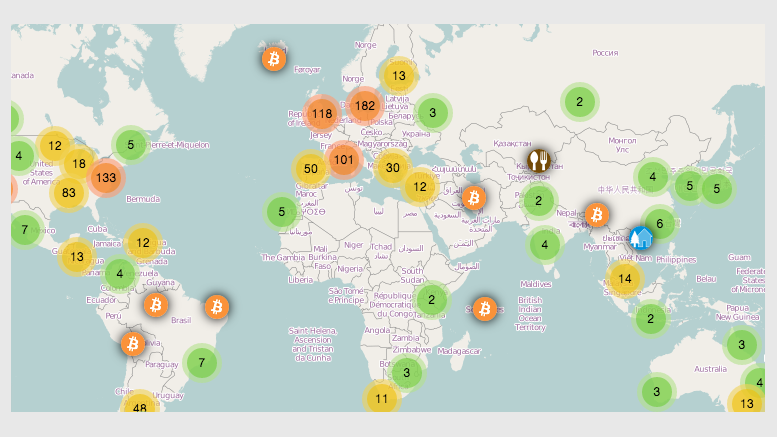
Task: Click the Bitcoin marker near Faroyar
Action: (274, 59)
